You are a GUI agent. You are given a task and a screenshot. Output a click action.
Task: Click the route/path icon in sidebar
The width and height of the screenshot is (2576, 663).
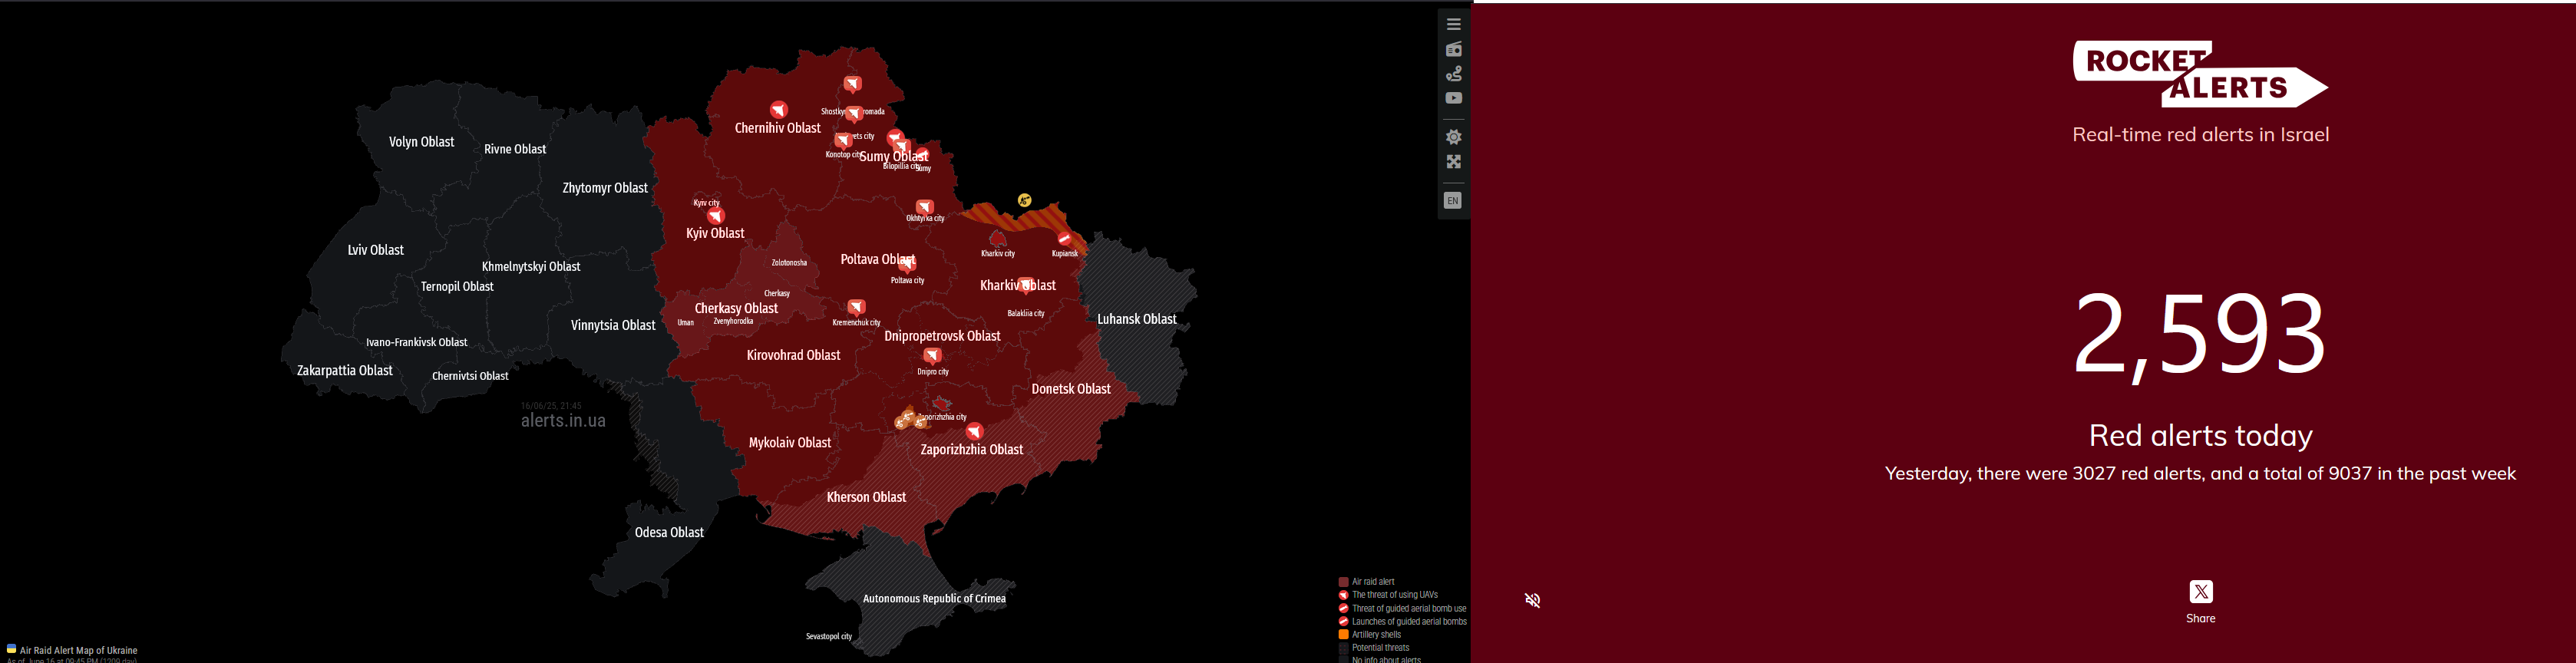[x=1454, y=74]
